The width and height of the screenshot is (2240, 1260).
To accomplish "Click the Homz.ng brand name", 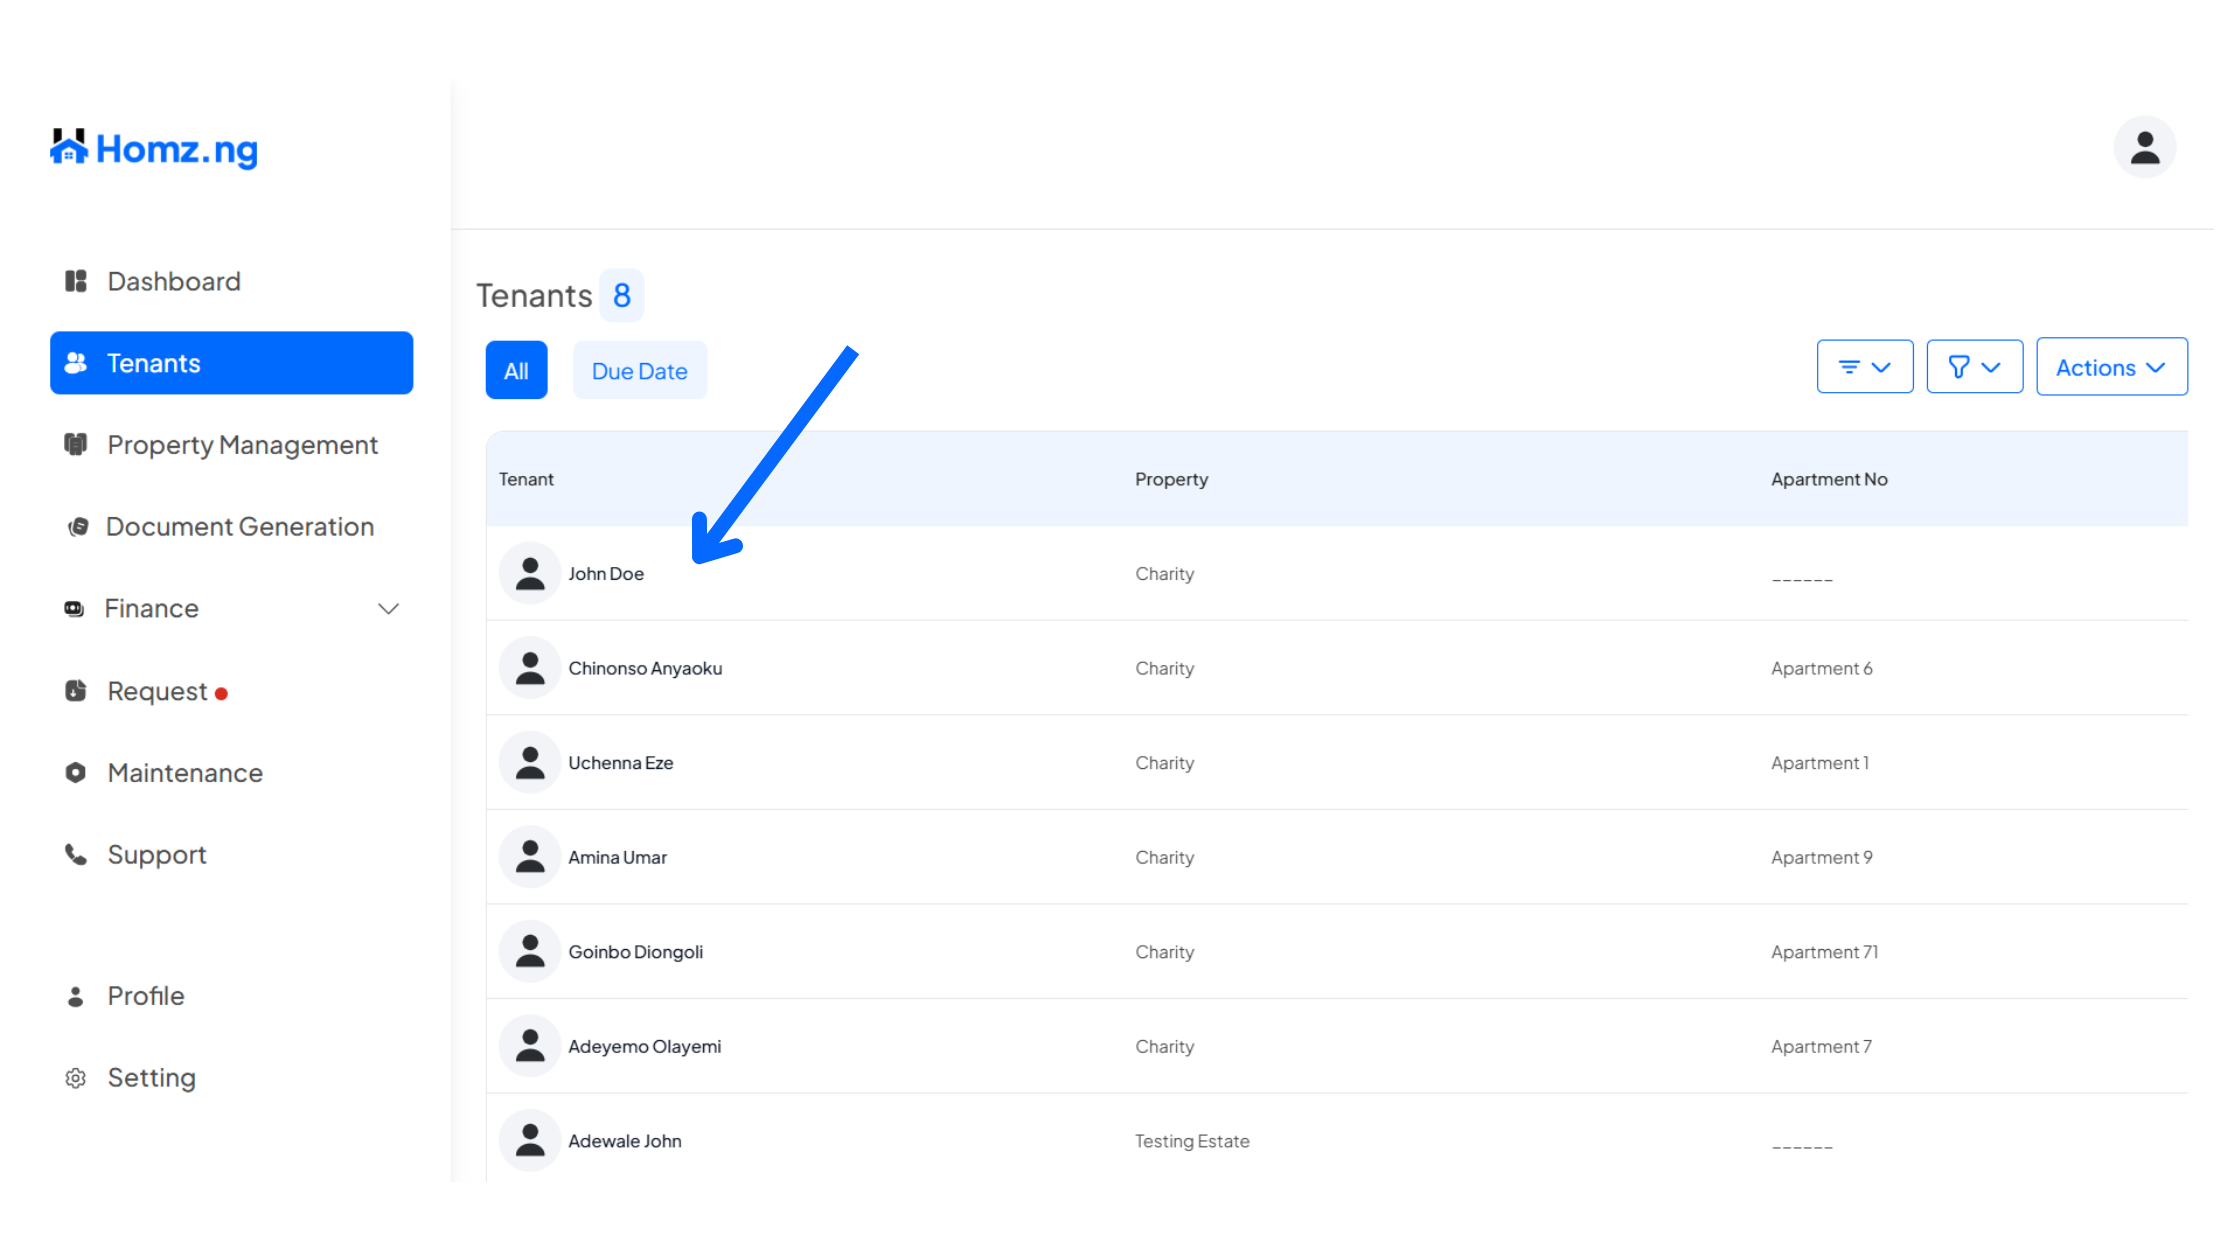I will coord(177,149).
